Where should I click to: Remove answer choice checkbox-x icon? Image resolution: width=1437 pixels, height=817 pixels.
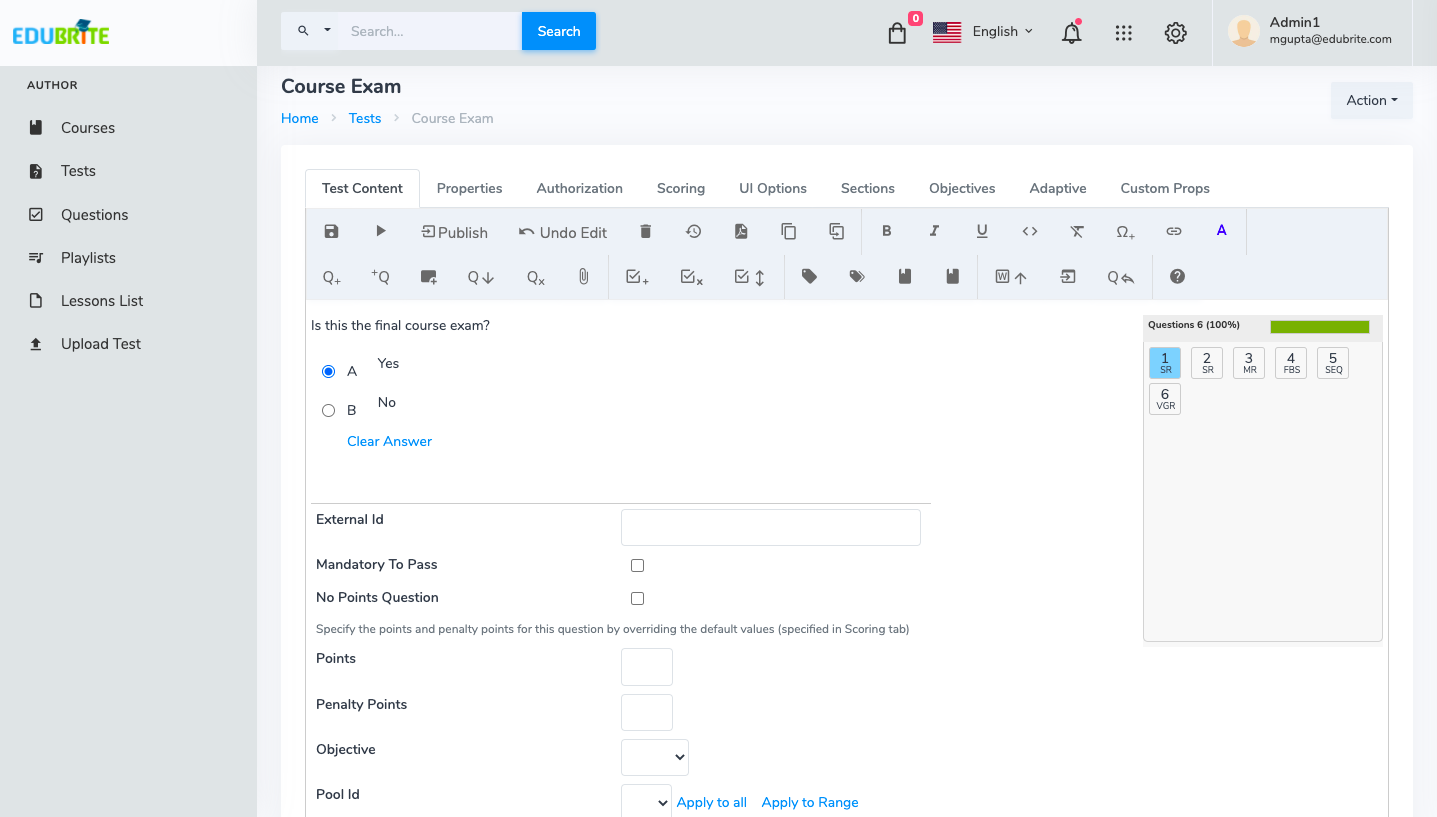(x=691, y=277)
